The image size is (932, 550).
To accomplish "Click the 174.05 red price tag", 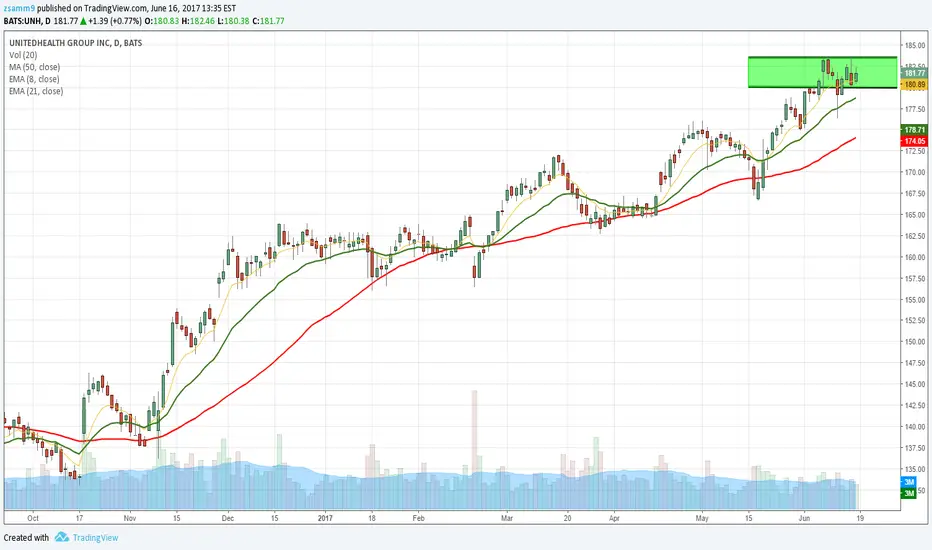I will tap(915, 141).
